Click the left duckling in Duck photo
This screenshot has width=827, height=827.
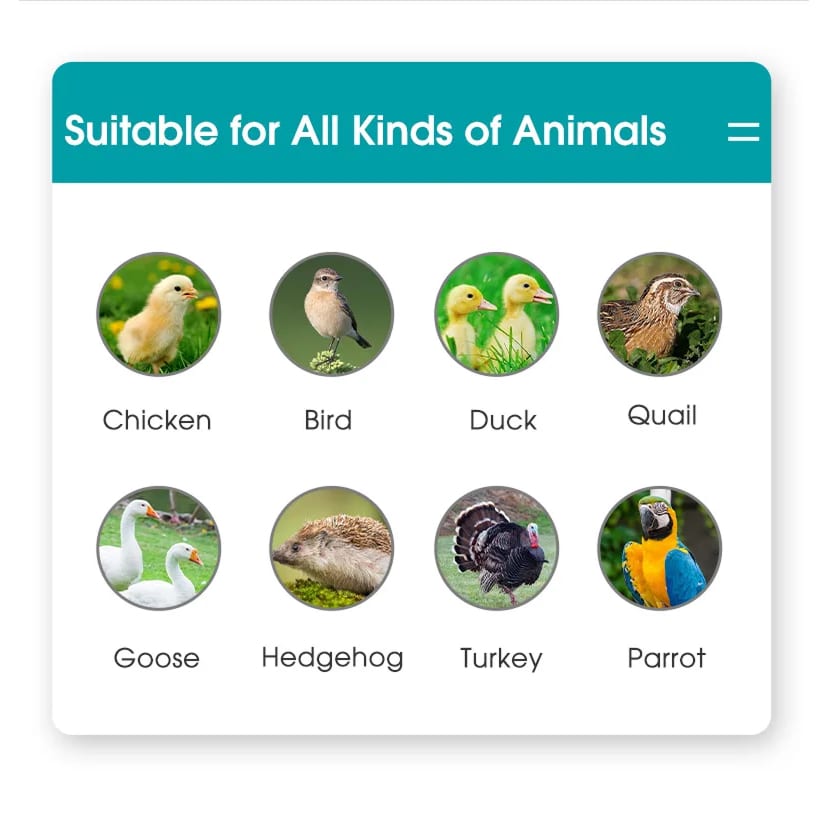[x=465, y=320]
